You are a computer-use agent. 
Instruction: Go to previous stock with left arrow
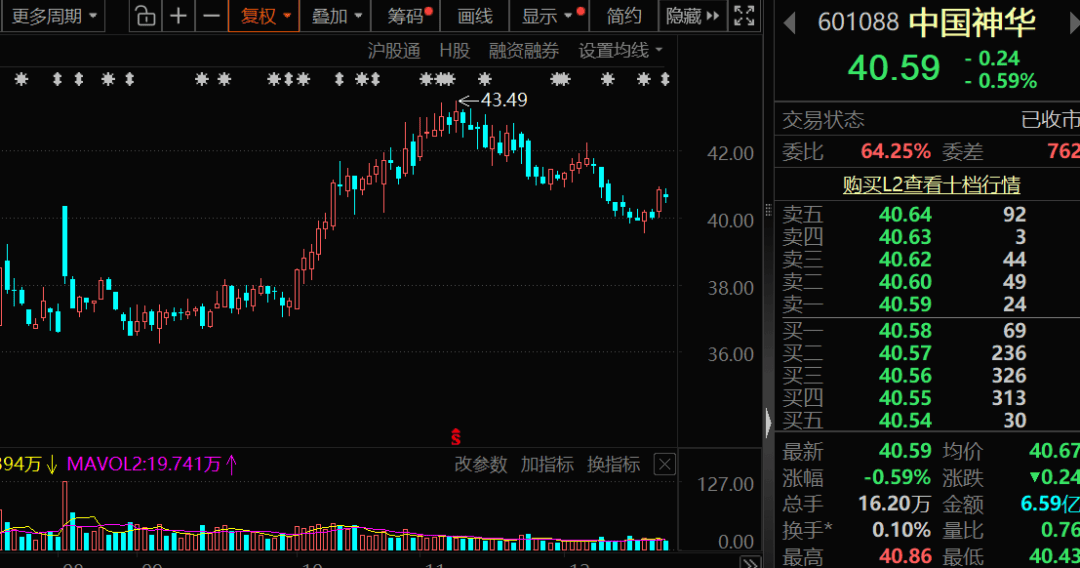point(789,21)
